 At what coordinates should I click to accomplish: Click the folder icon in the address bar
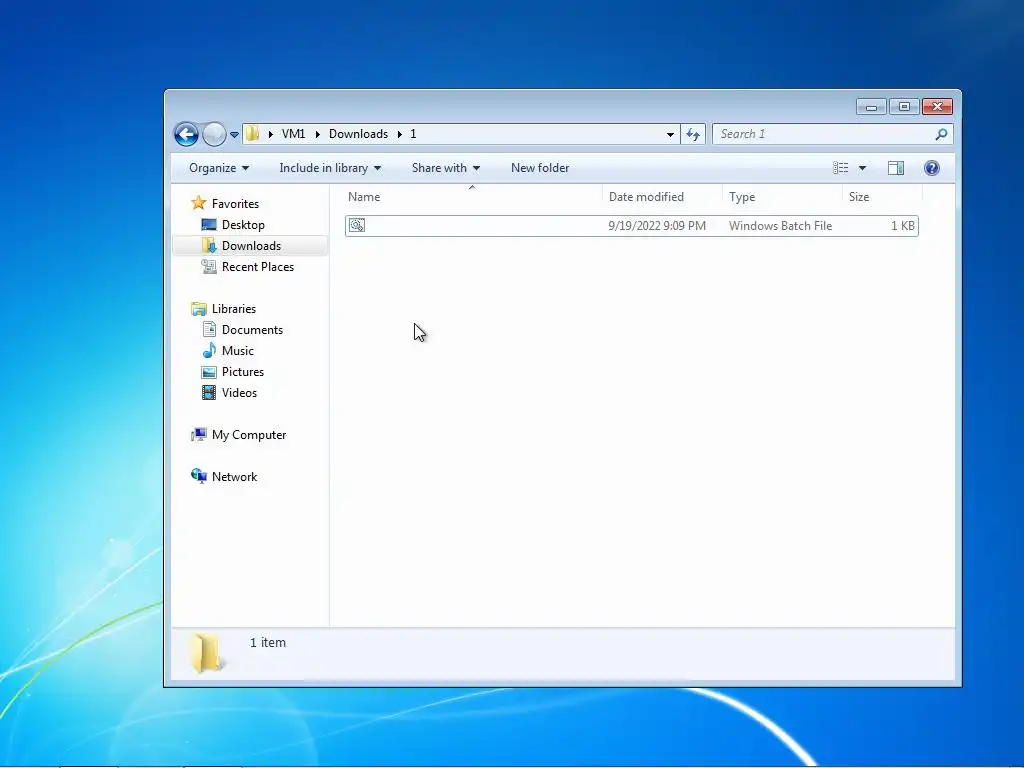click(252, 134)
